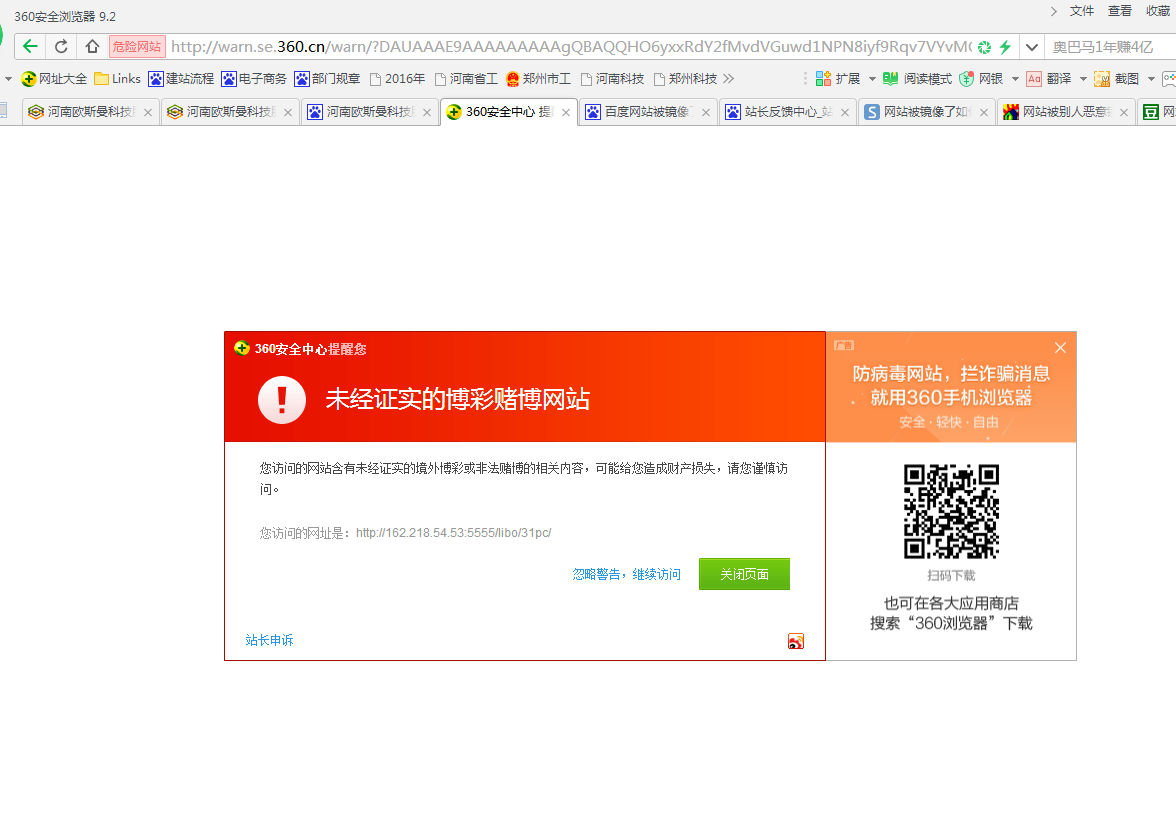Open the 河南省工 bookmark
The height and width of the screenshot is (831, 1176).
466,79
